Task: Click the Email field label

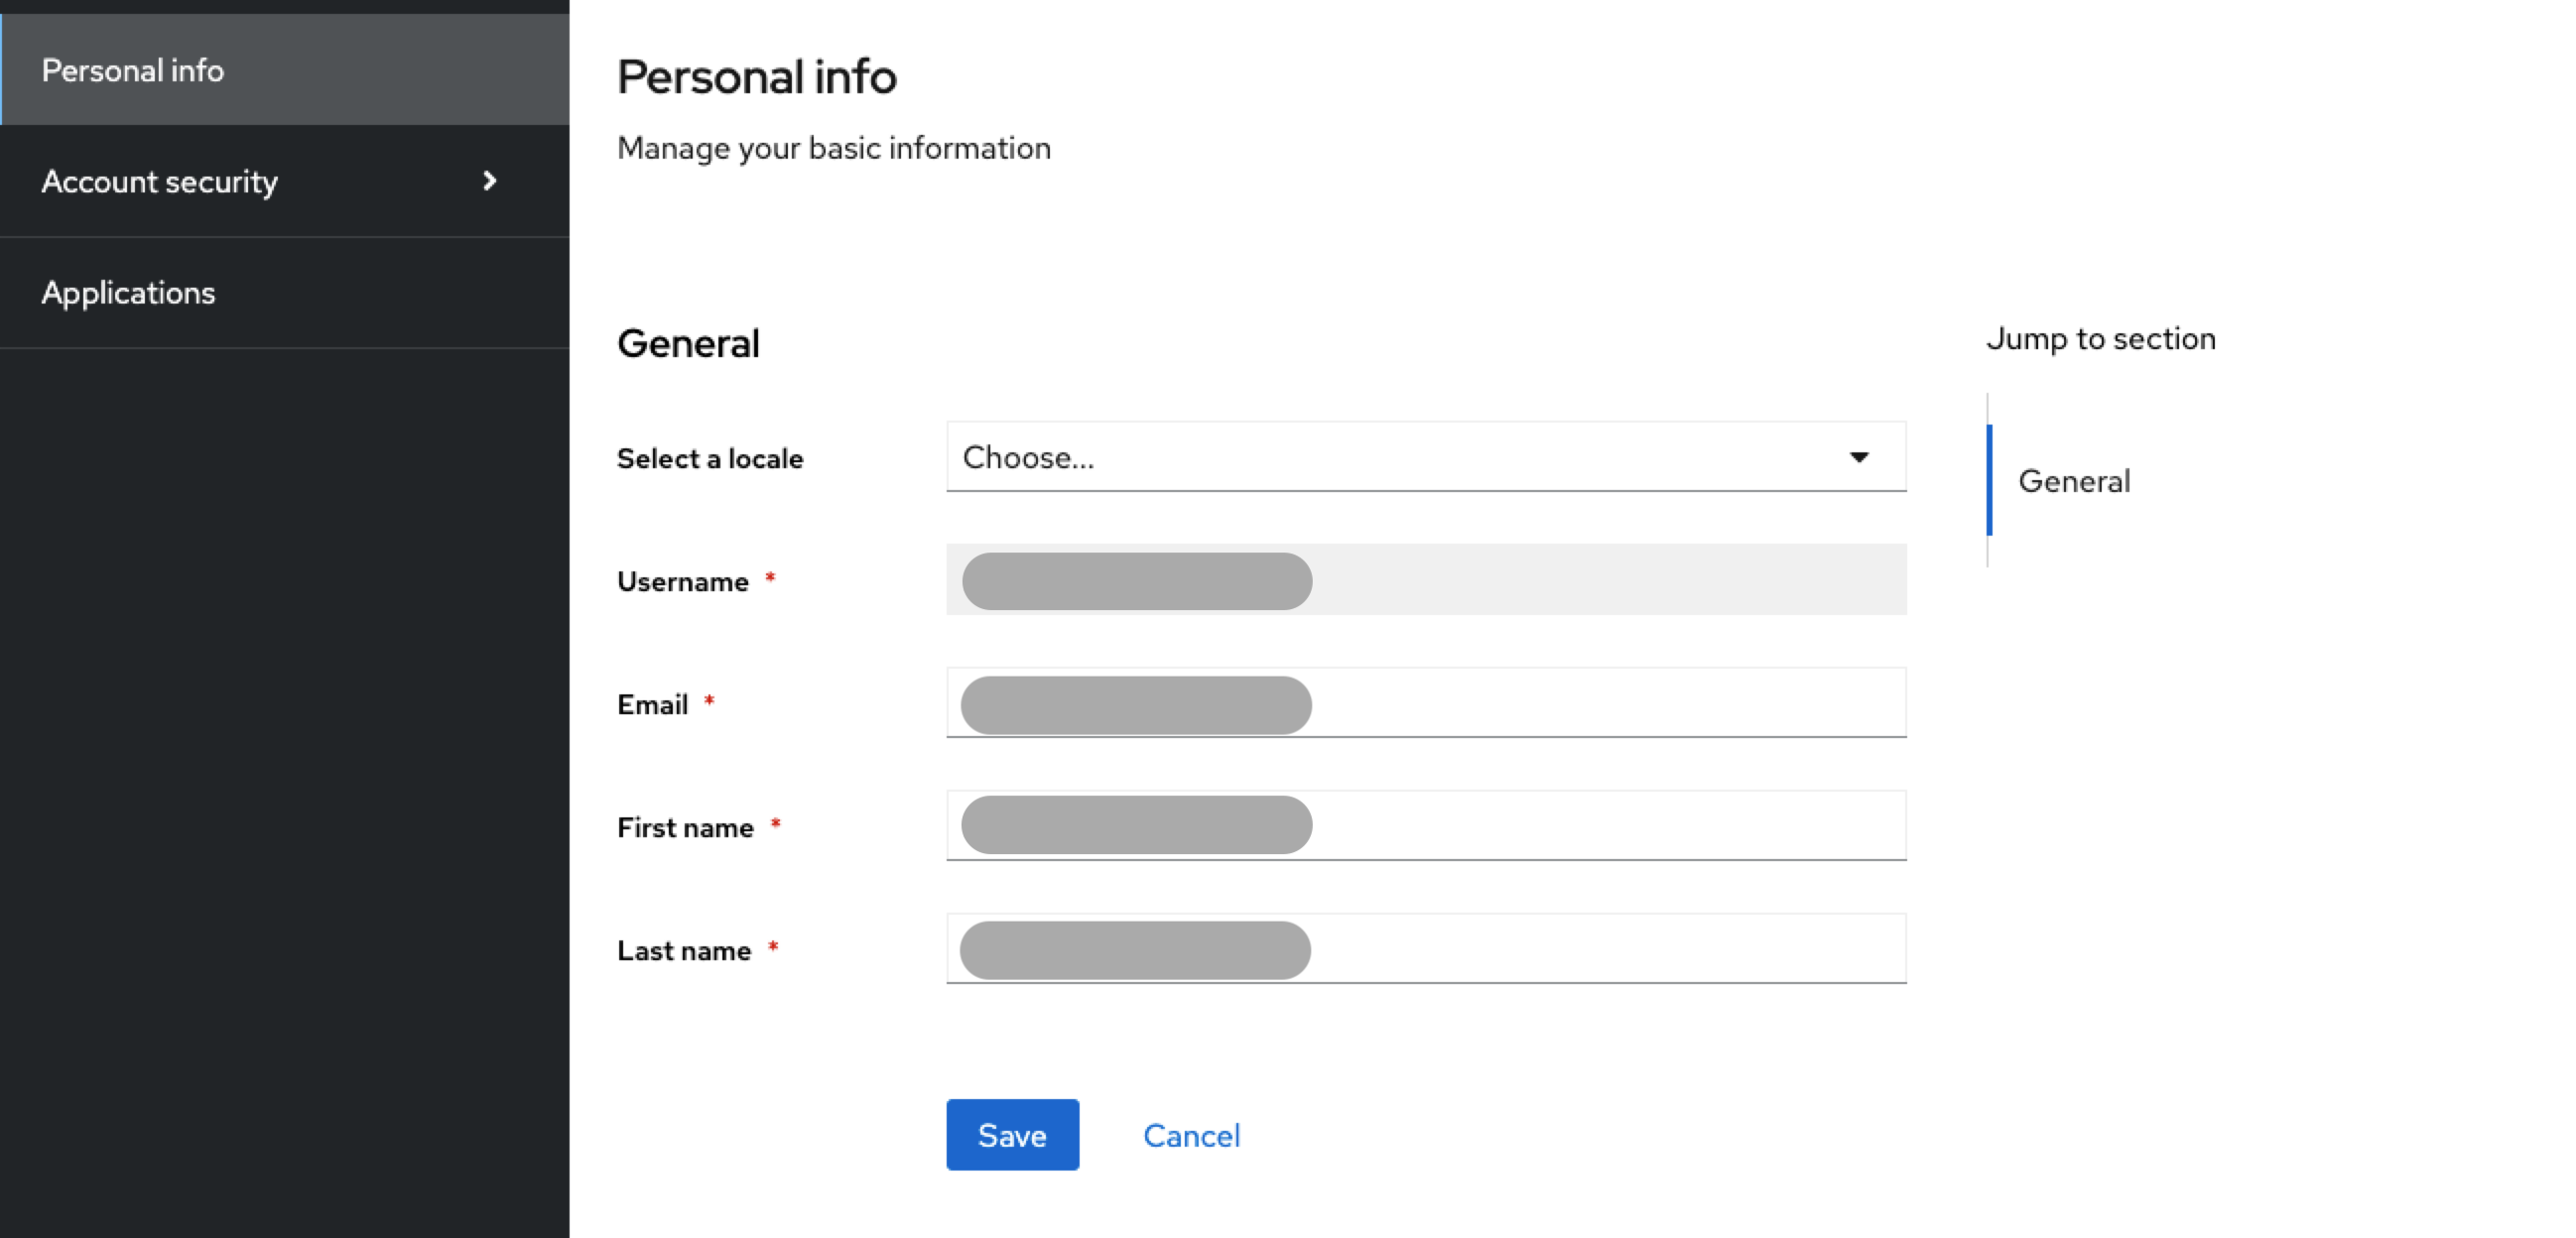Action: click(x=652, y=705)
